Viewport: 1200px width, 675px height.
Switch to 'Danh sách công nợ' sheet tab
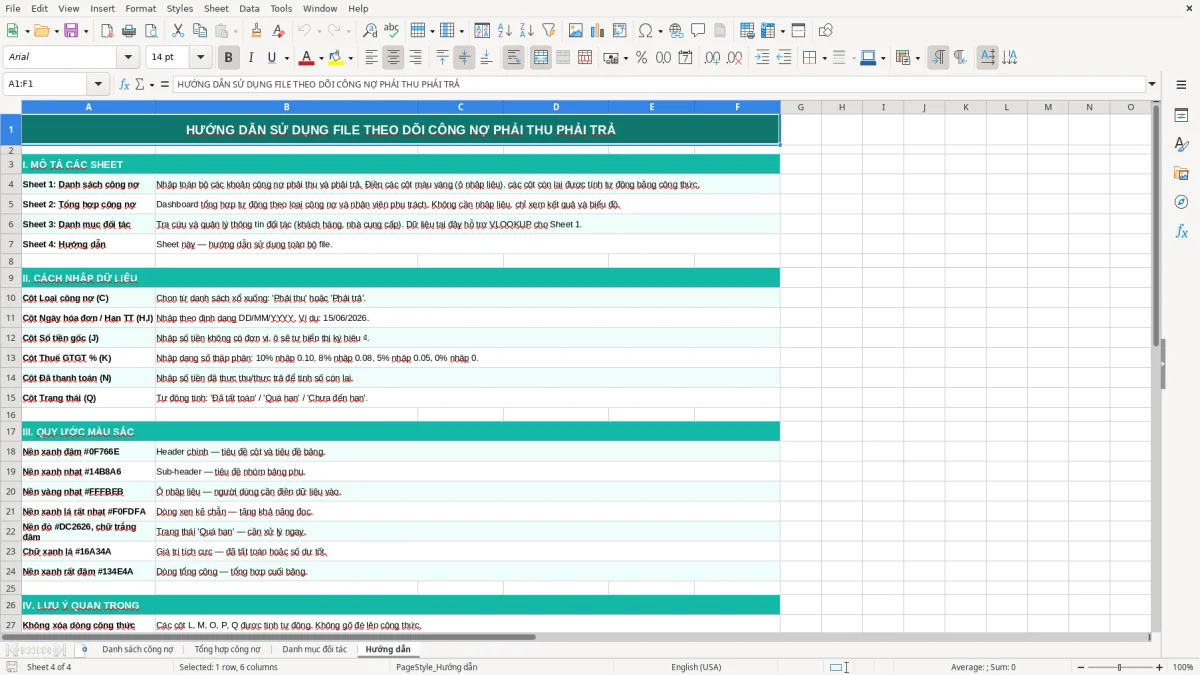tap(138, 649)
